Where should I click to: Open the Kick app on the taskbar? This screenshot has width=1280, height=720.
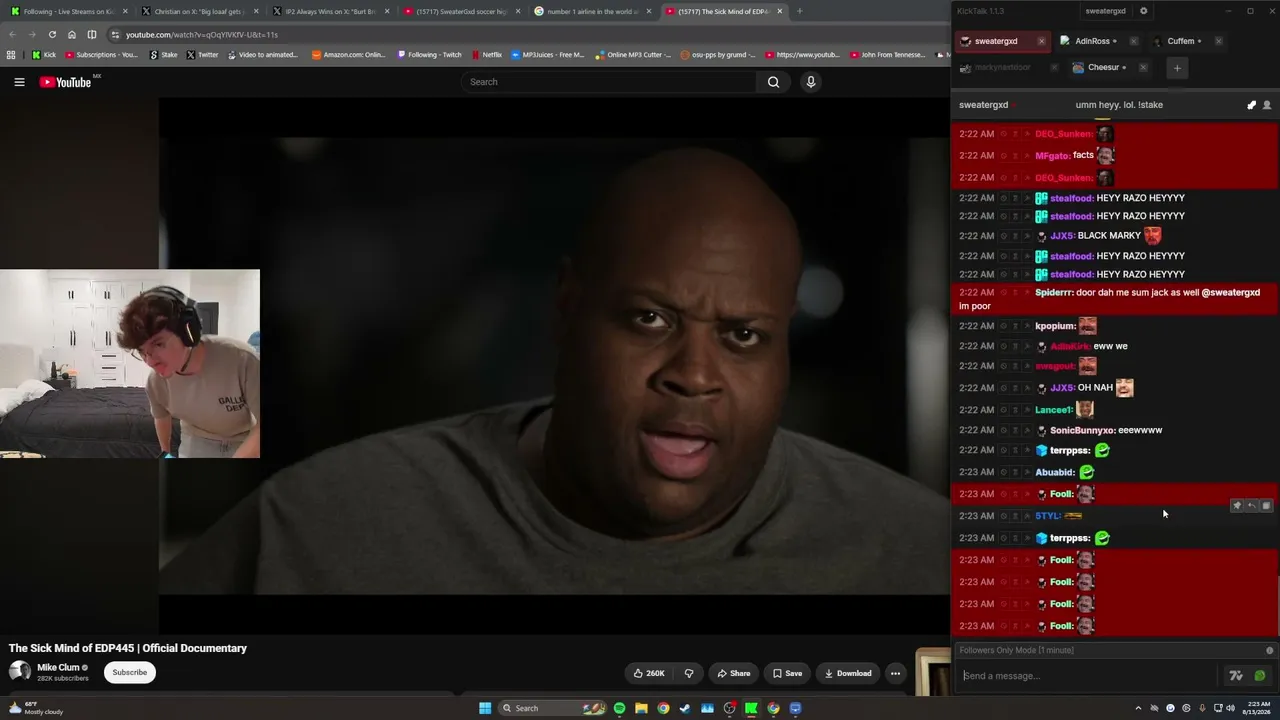pos(751,708)
